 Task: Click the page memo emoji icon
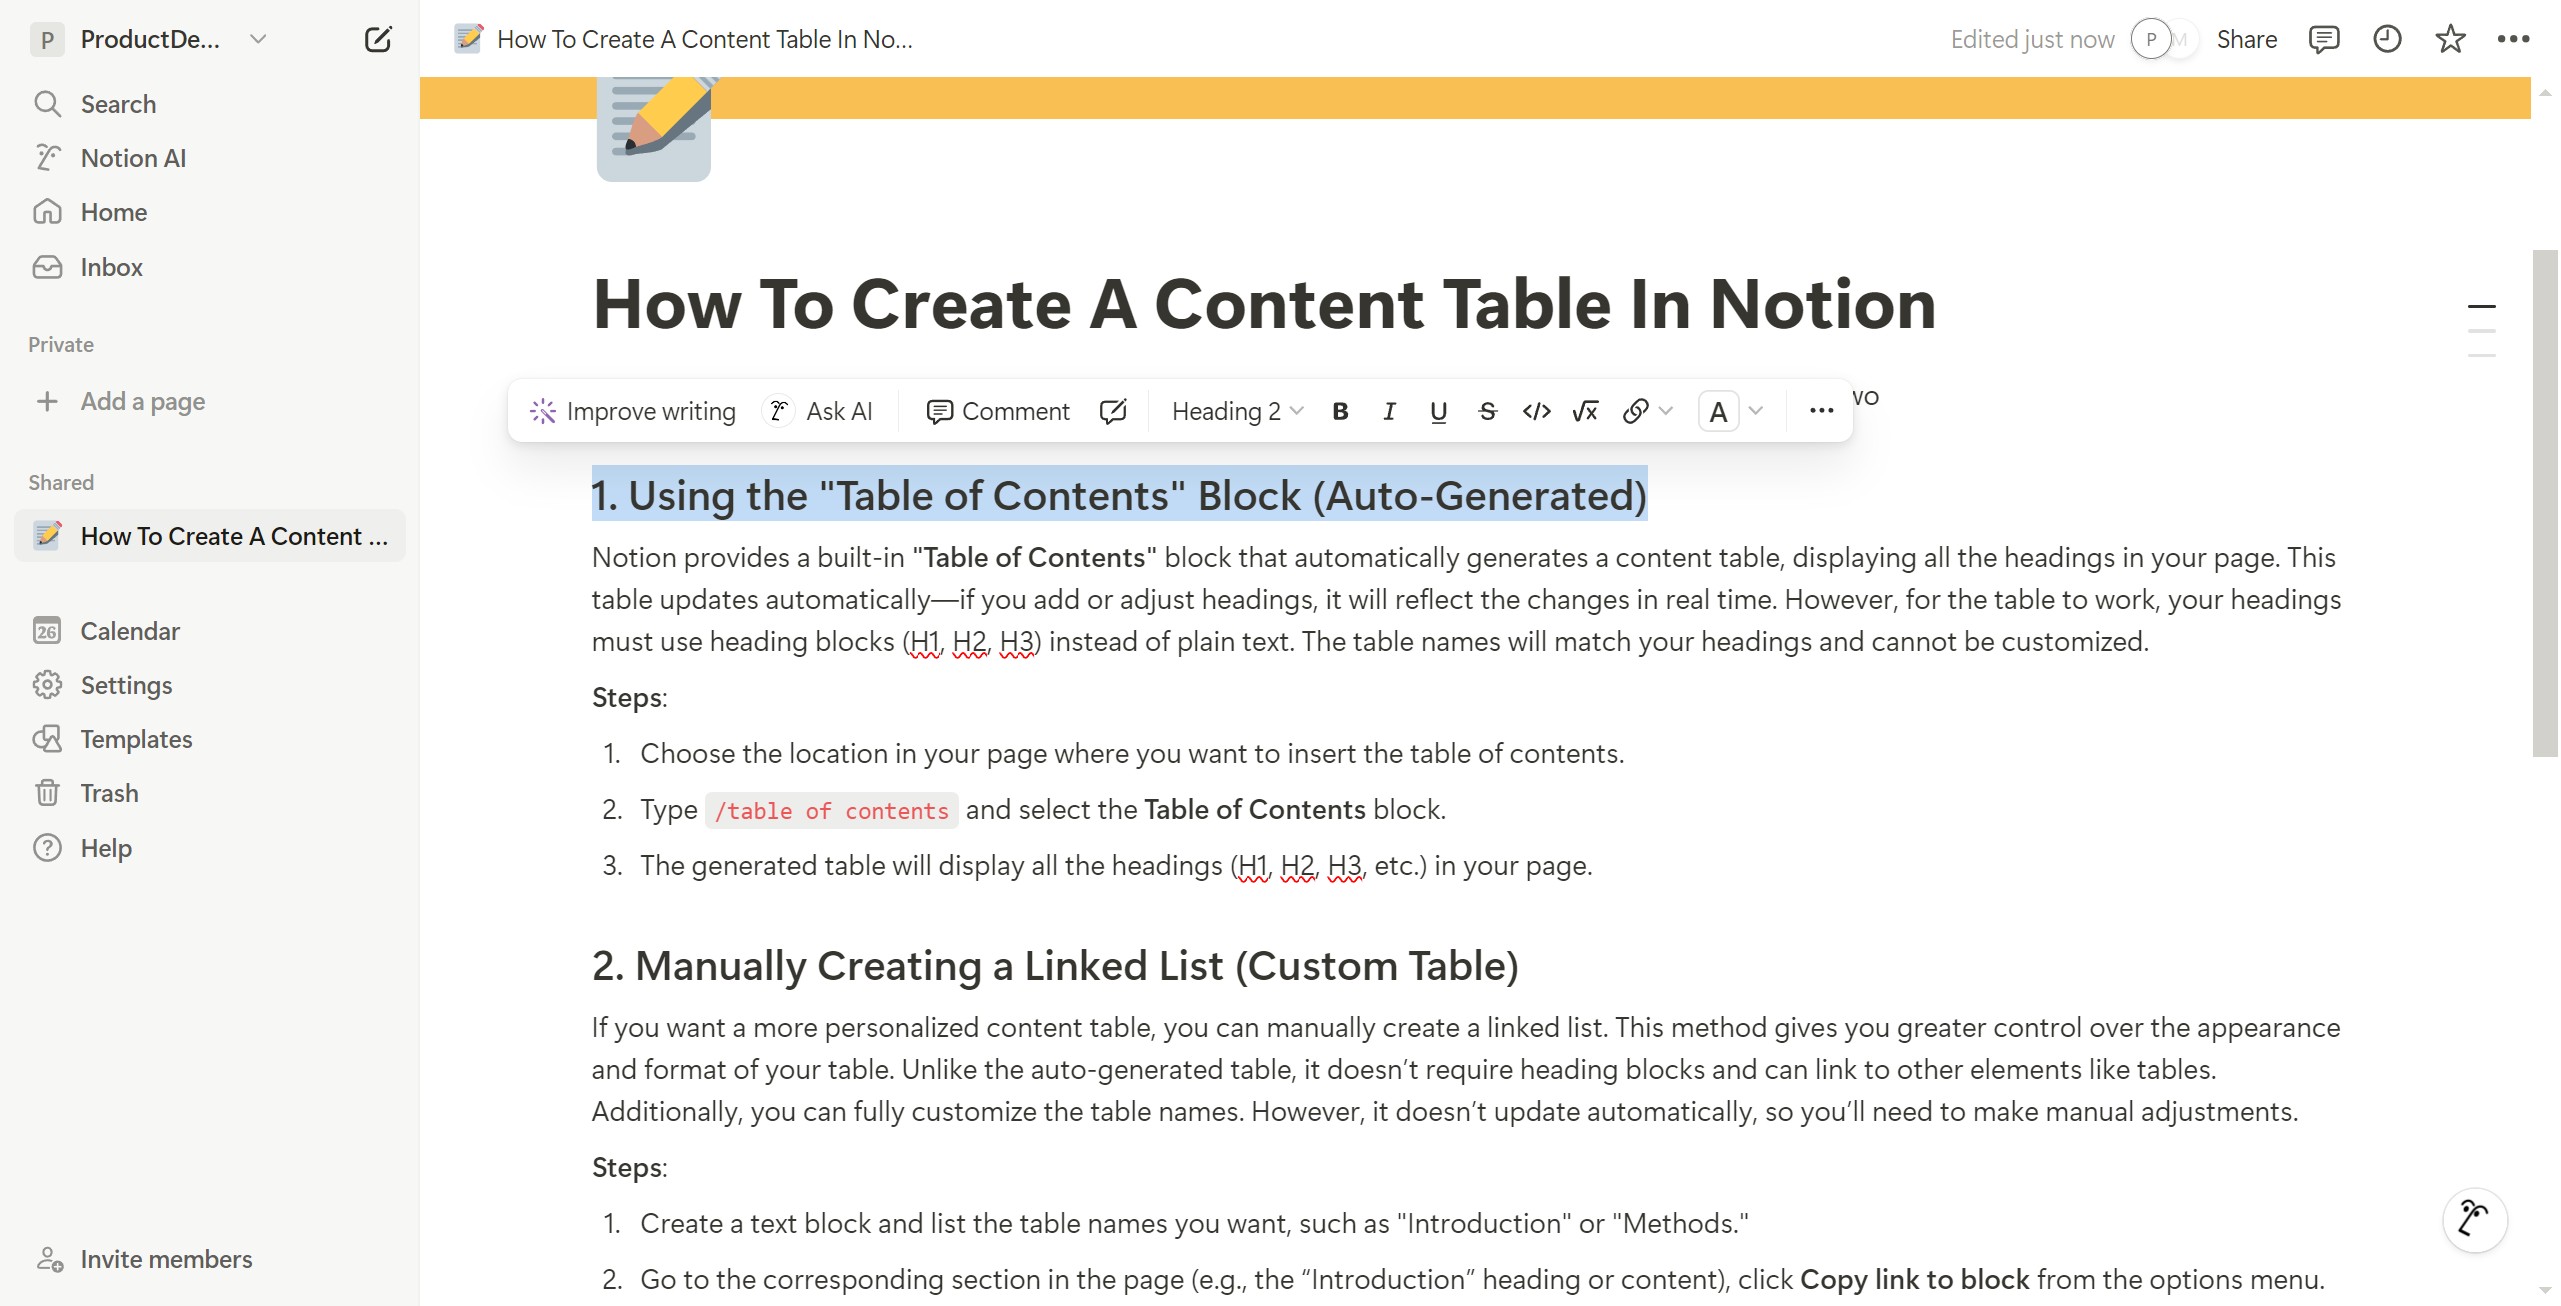pyautogui.click(x=654, y=128)
